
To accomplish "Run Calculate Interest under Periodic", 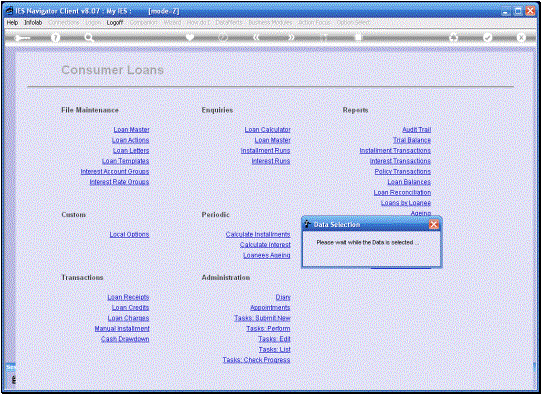I will 265,245.
